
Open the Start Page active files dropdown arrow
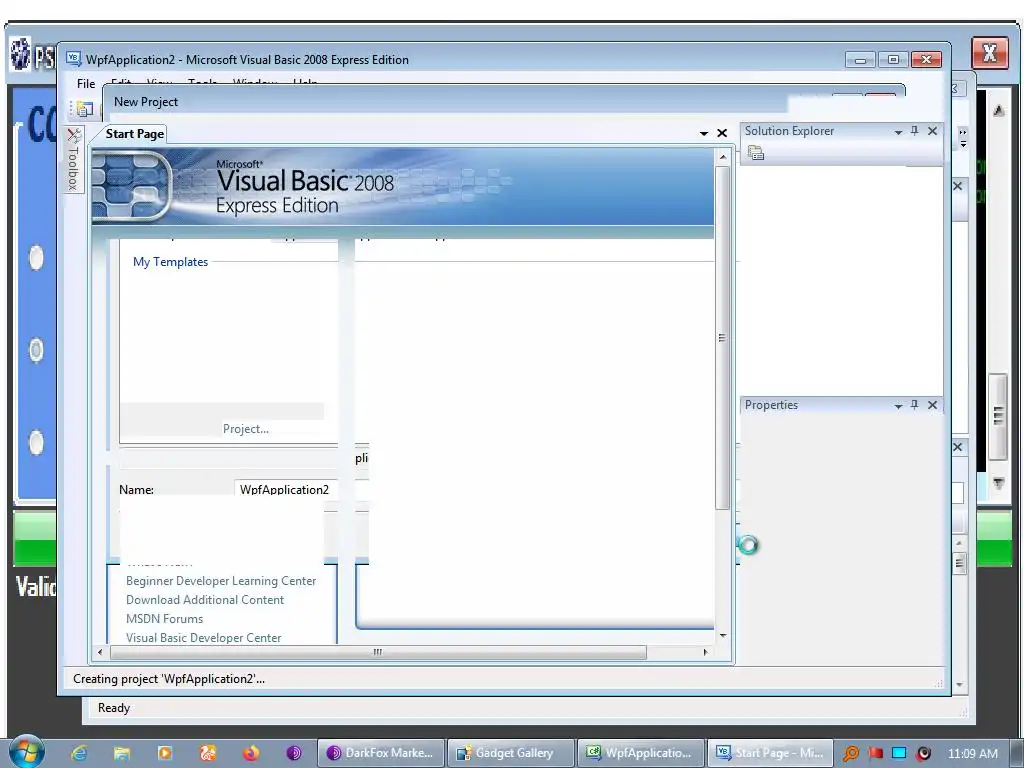click(x=704, y=133)
